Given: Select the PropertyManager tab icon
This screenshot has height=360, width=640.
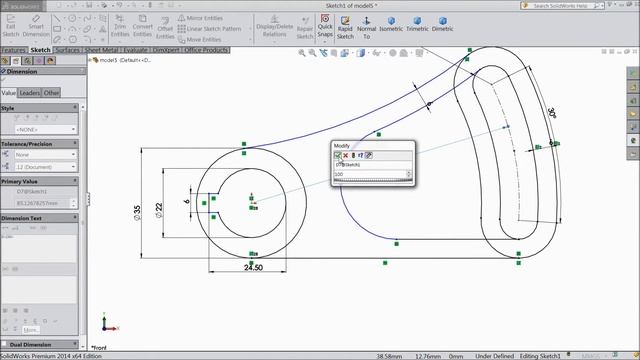Looking at the screenshot, I should (16, 61).
